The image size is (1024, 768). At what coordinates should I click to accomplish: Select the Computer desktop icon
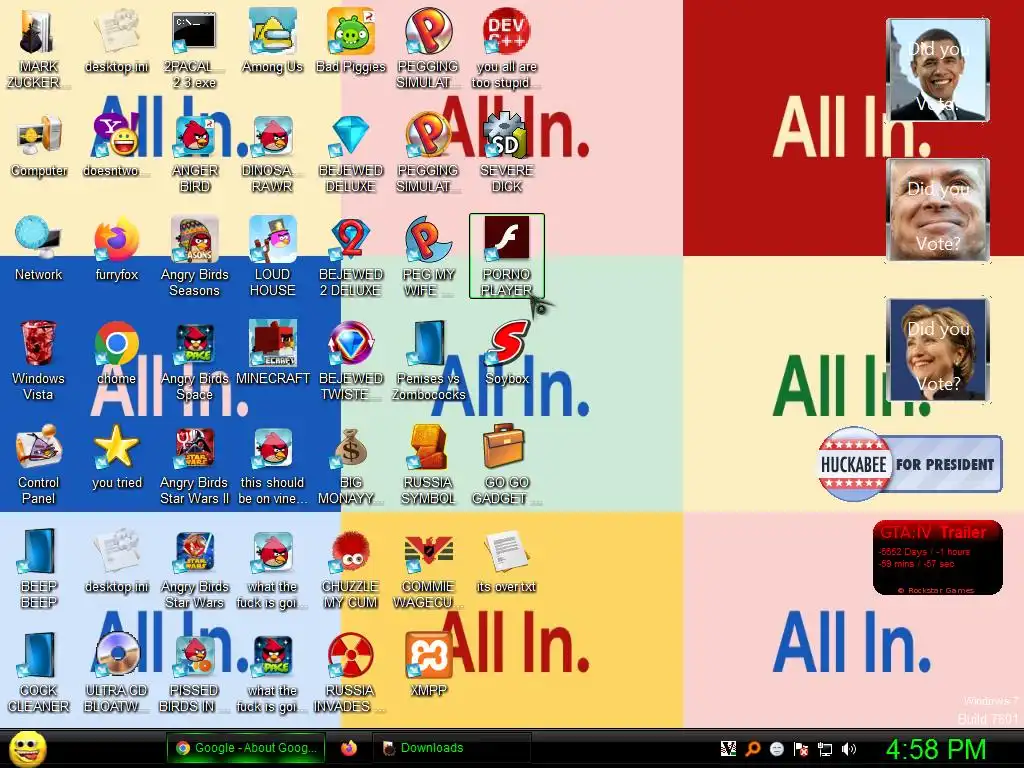click(39, 145)
